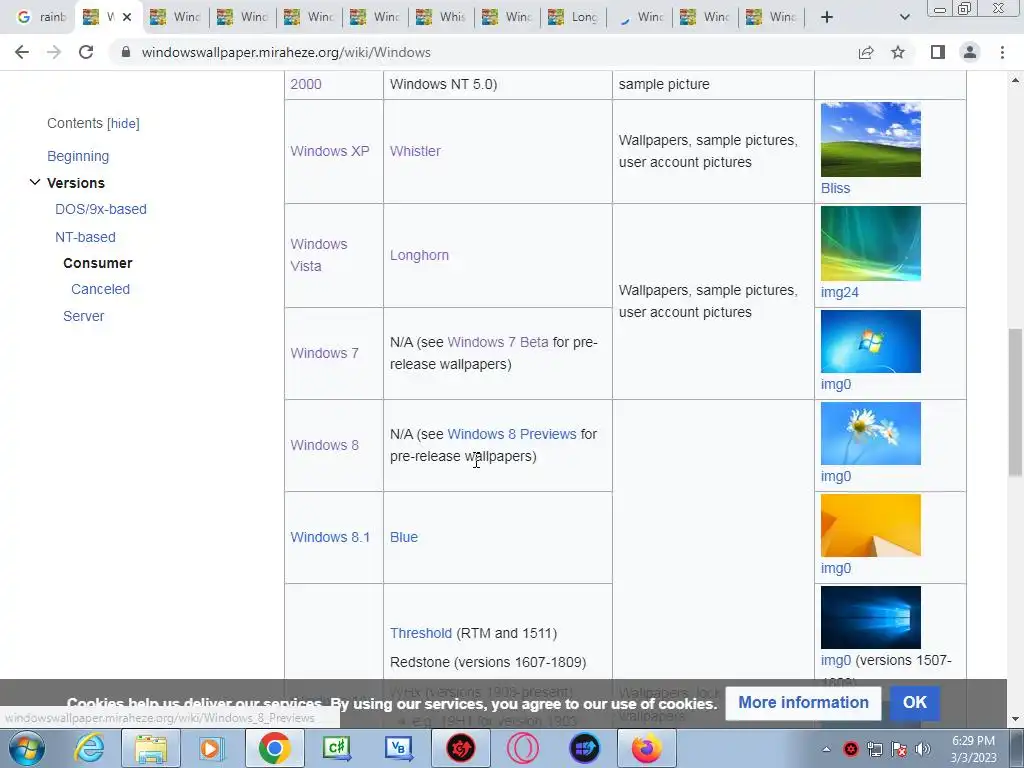The width and height of the screenshot is (1024, 768).
Task: Jump to DOS/9x-based section
Action: pos(101,209)
